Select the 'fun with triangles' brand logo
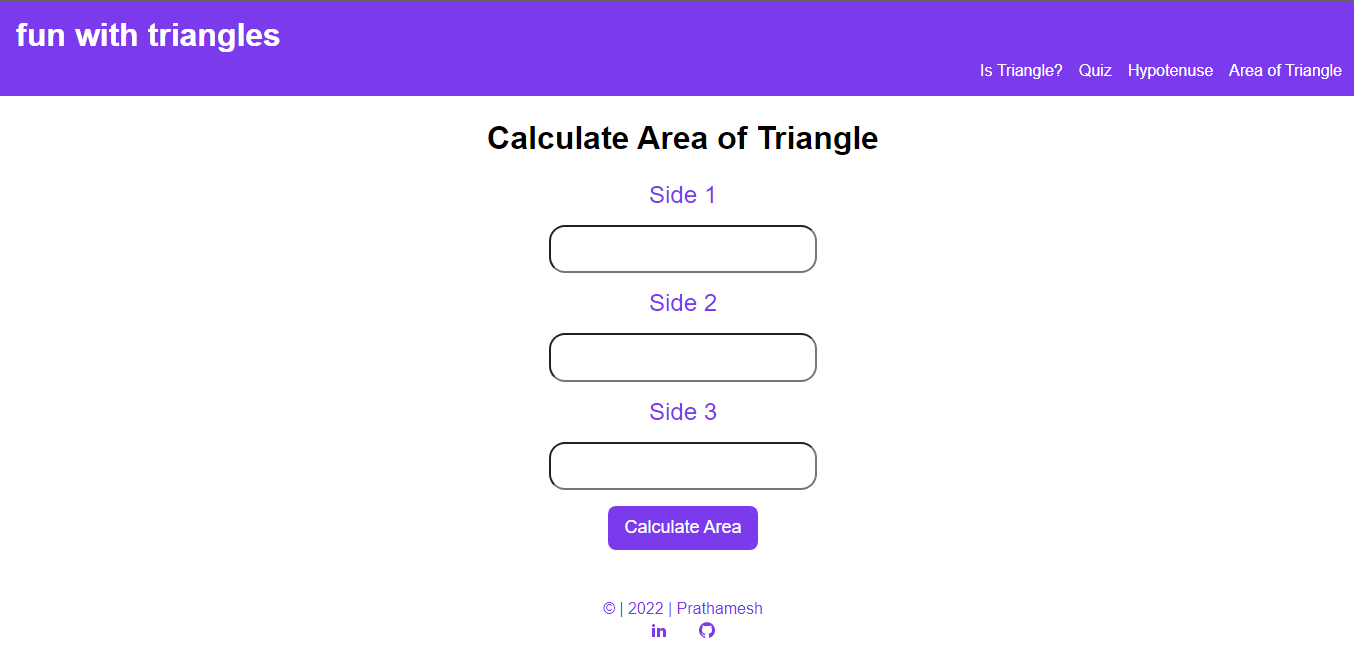The width and height of the screenshot is (1354, 653). click(x=145, y=35)
